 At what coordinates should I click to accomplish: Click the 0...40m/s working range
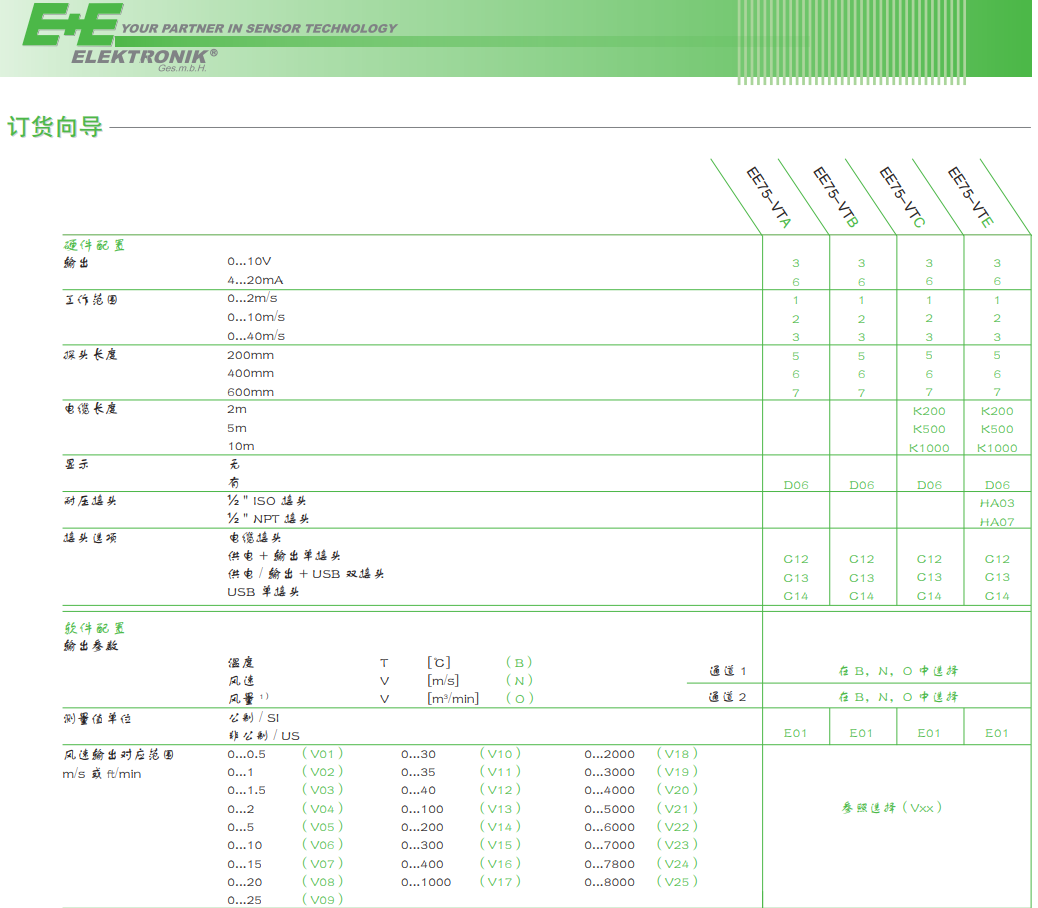256,336
